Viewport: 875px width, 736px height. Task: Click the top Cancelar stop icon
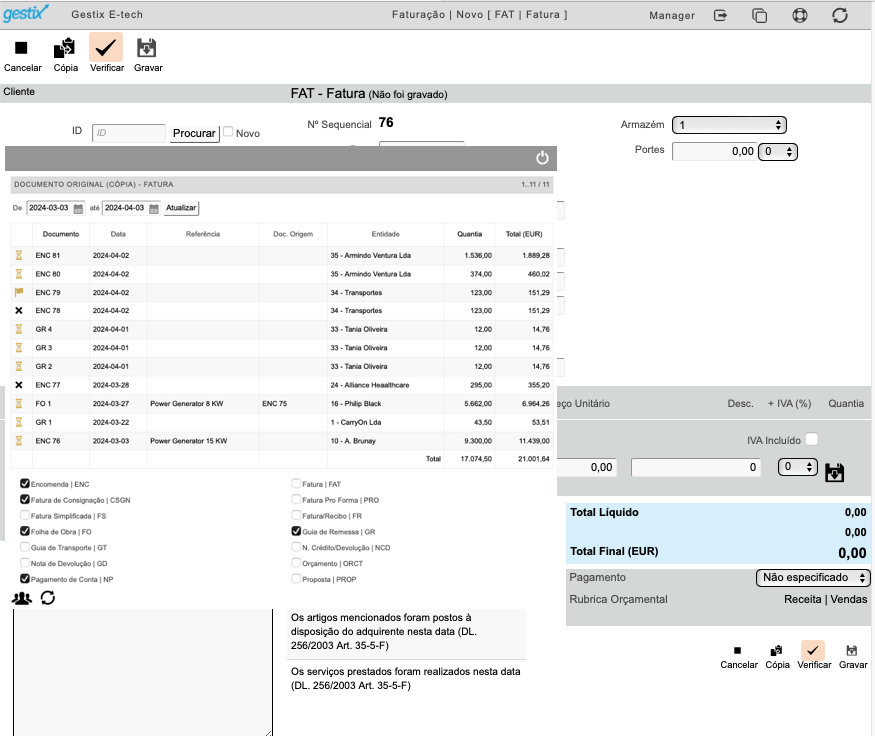tap(21, 48)
